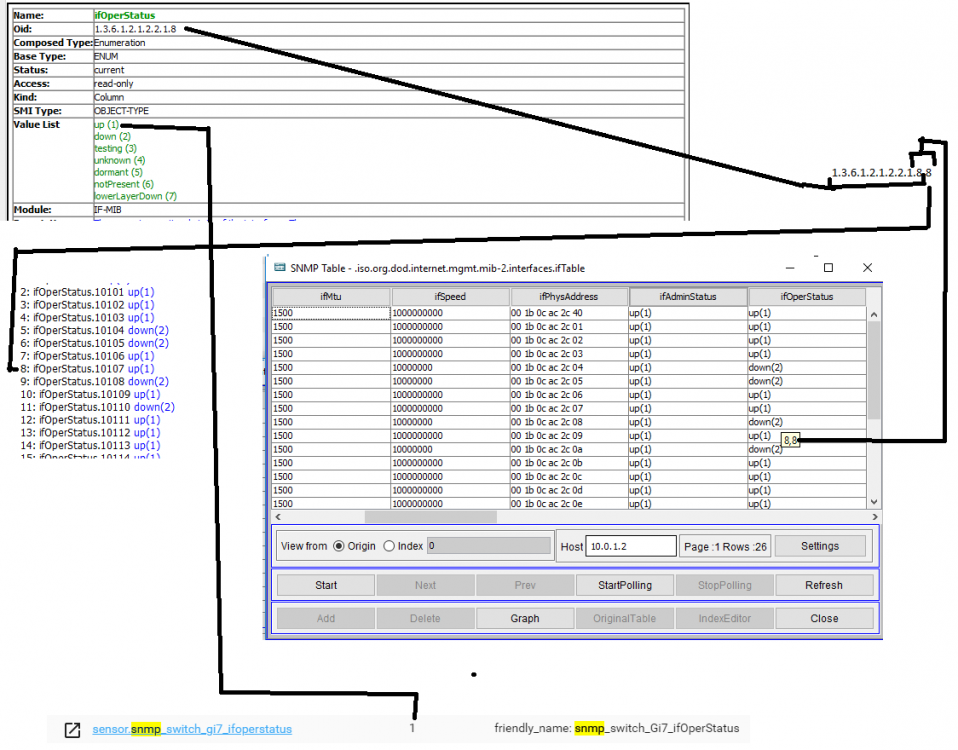The height and width of the screenshot is (750, 958).
Task: Select the ifOperStatus column header
Action: (806, 296)
